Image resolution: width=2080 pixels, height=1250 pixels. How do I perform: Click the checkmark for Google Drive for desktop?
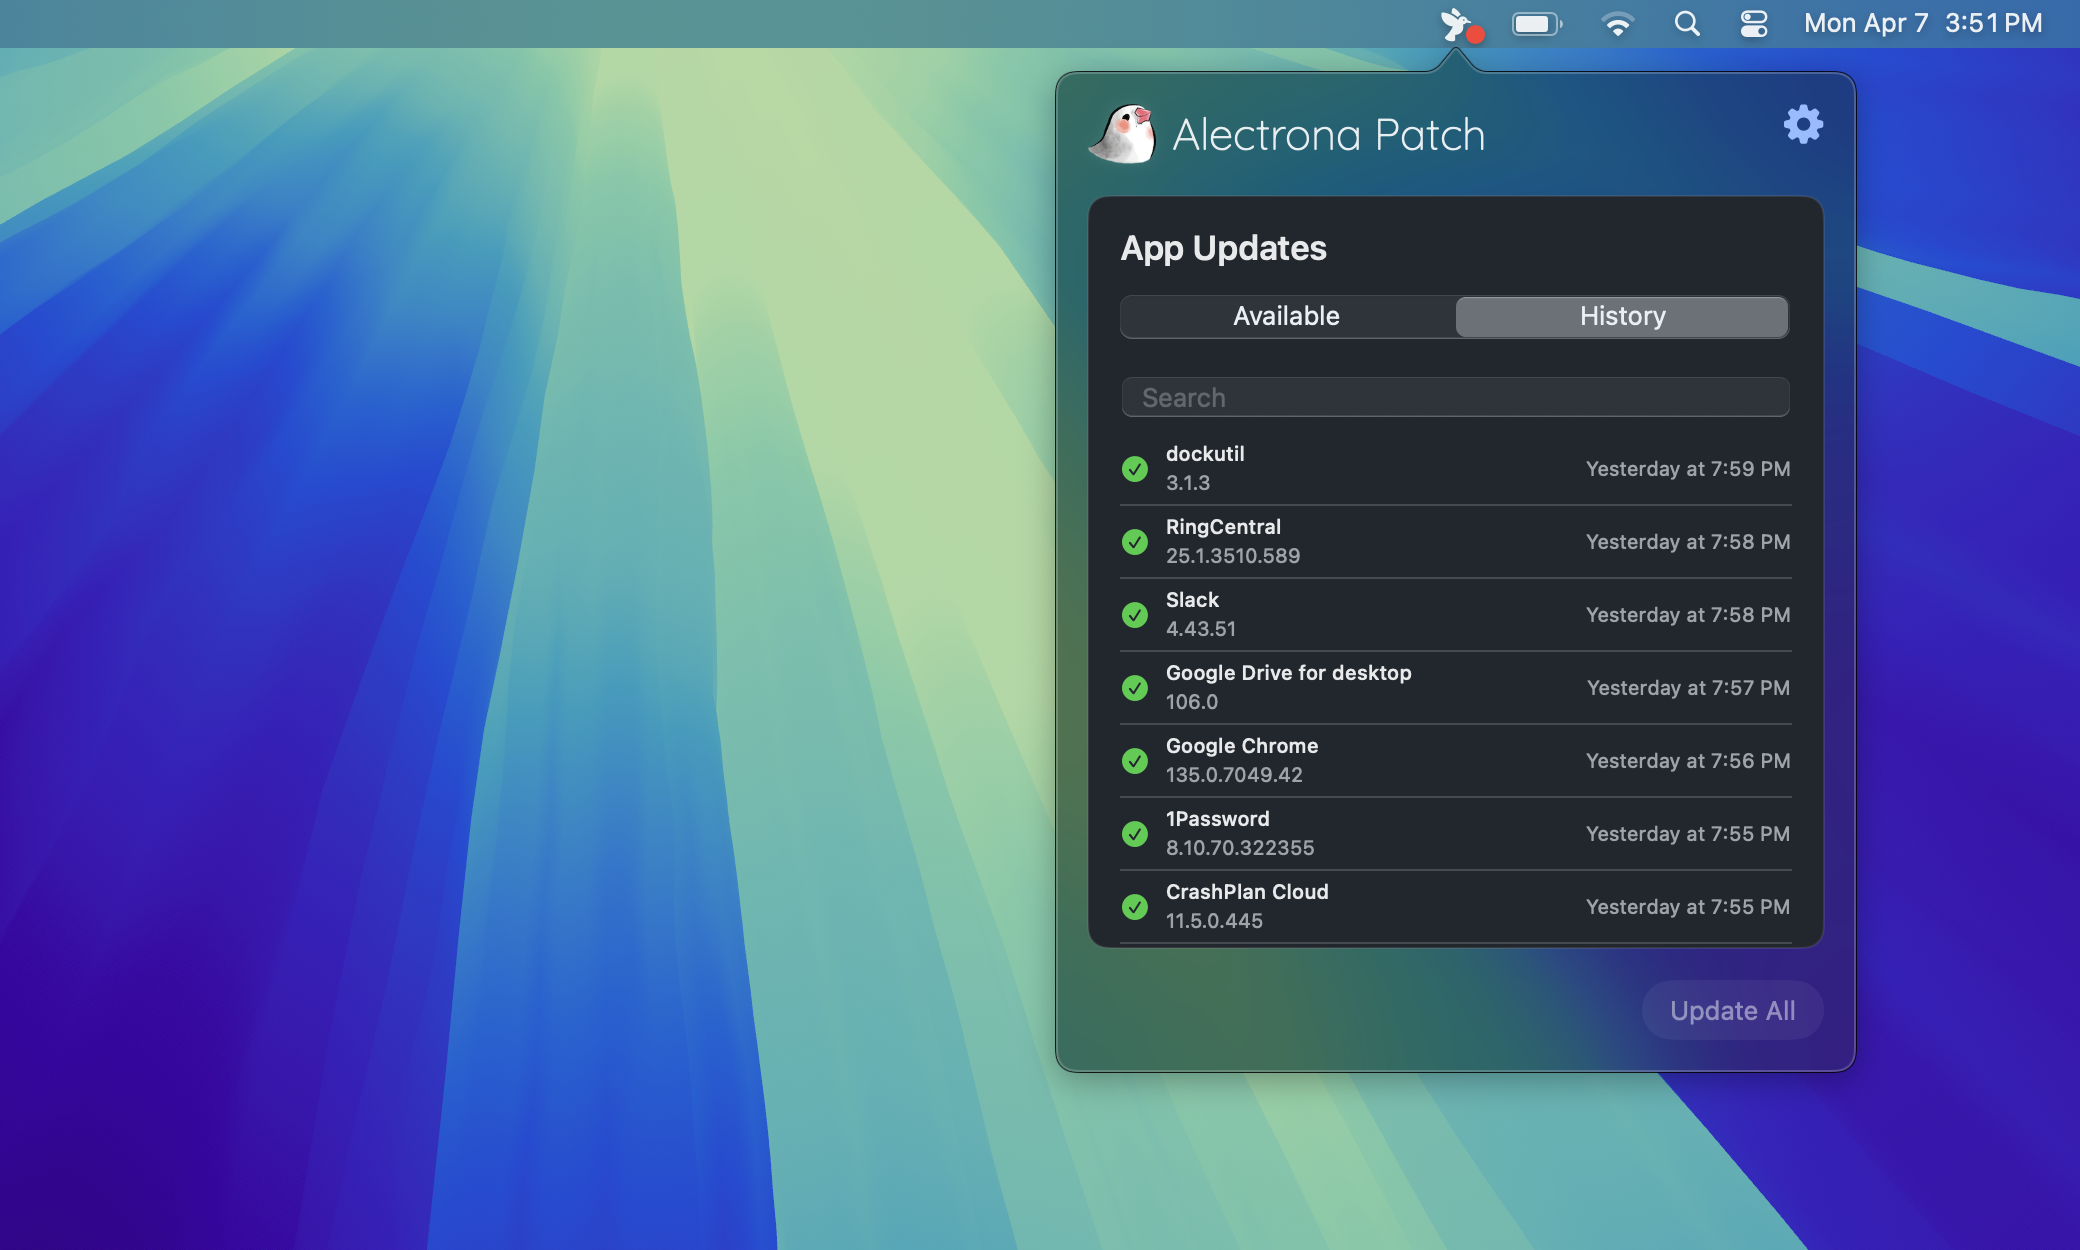(x=1136, y=687)
